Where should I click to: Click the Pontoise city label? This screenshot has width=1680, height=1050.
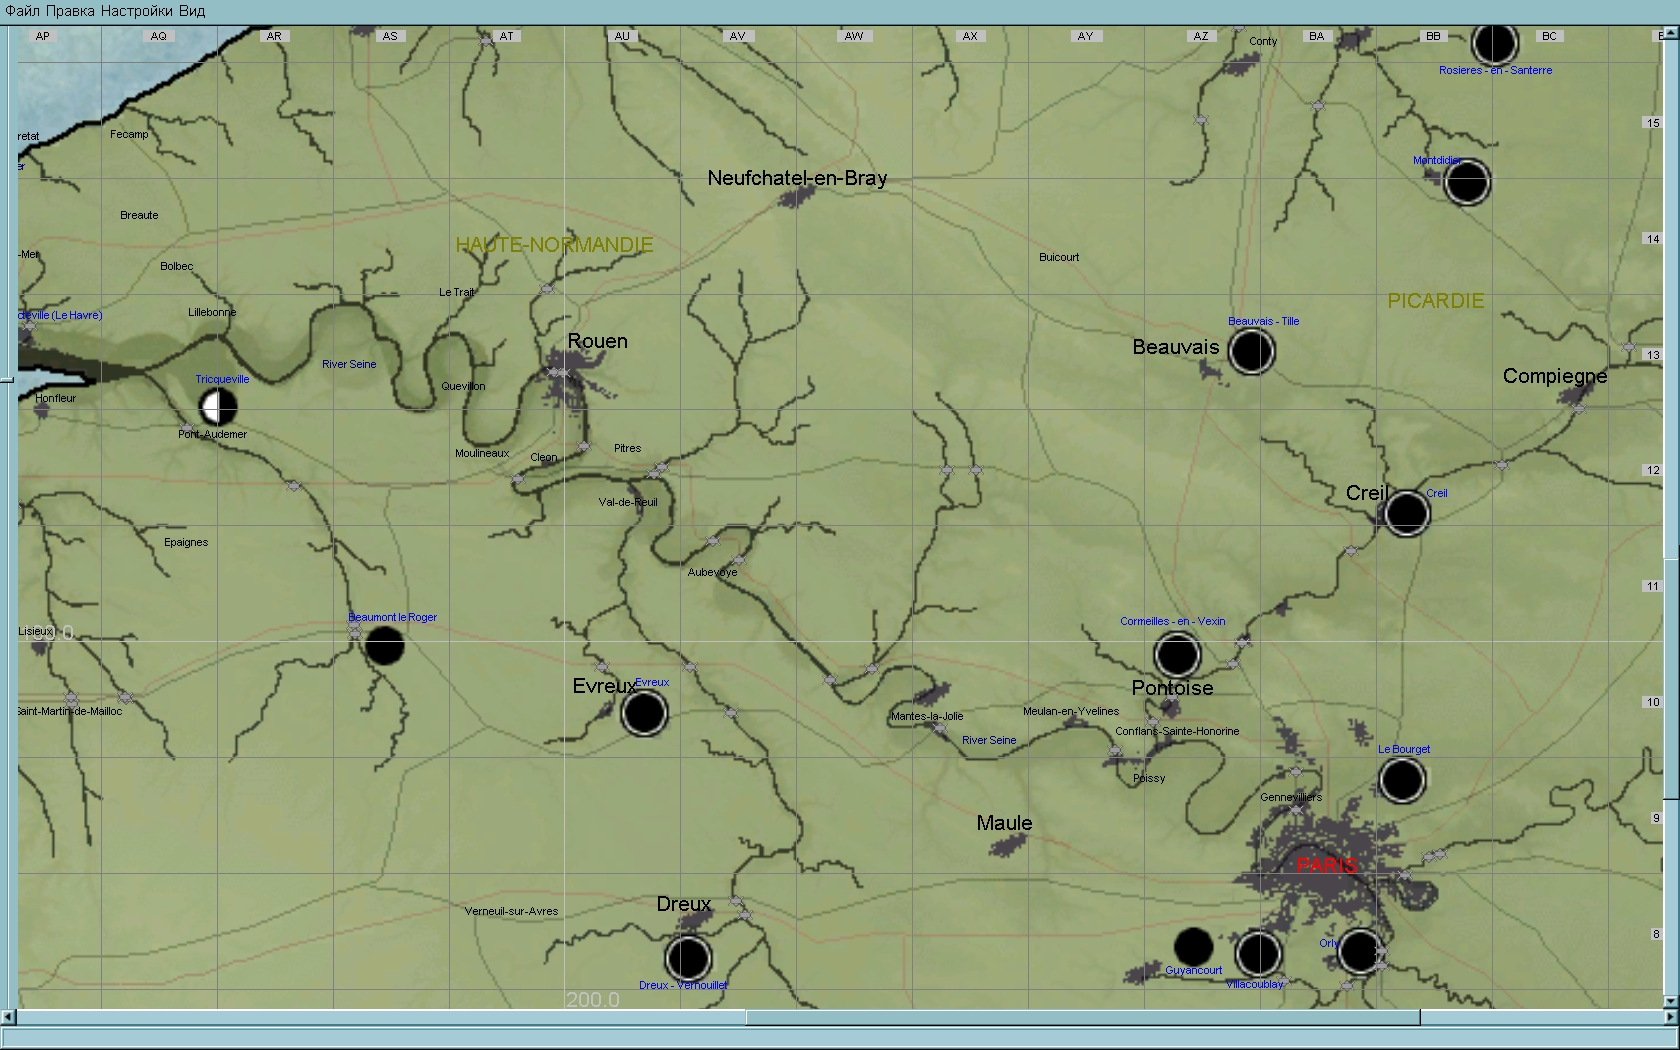1172,688
